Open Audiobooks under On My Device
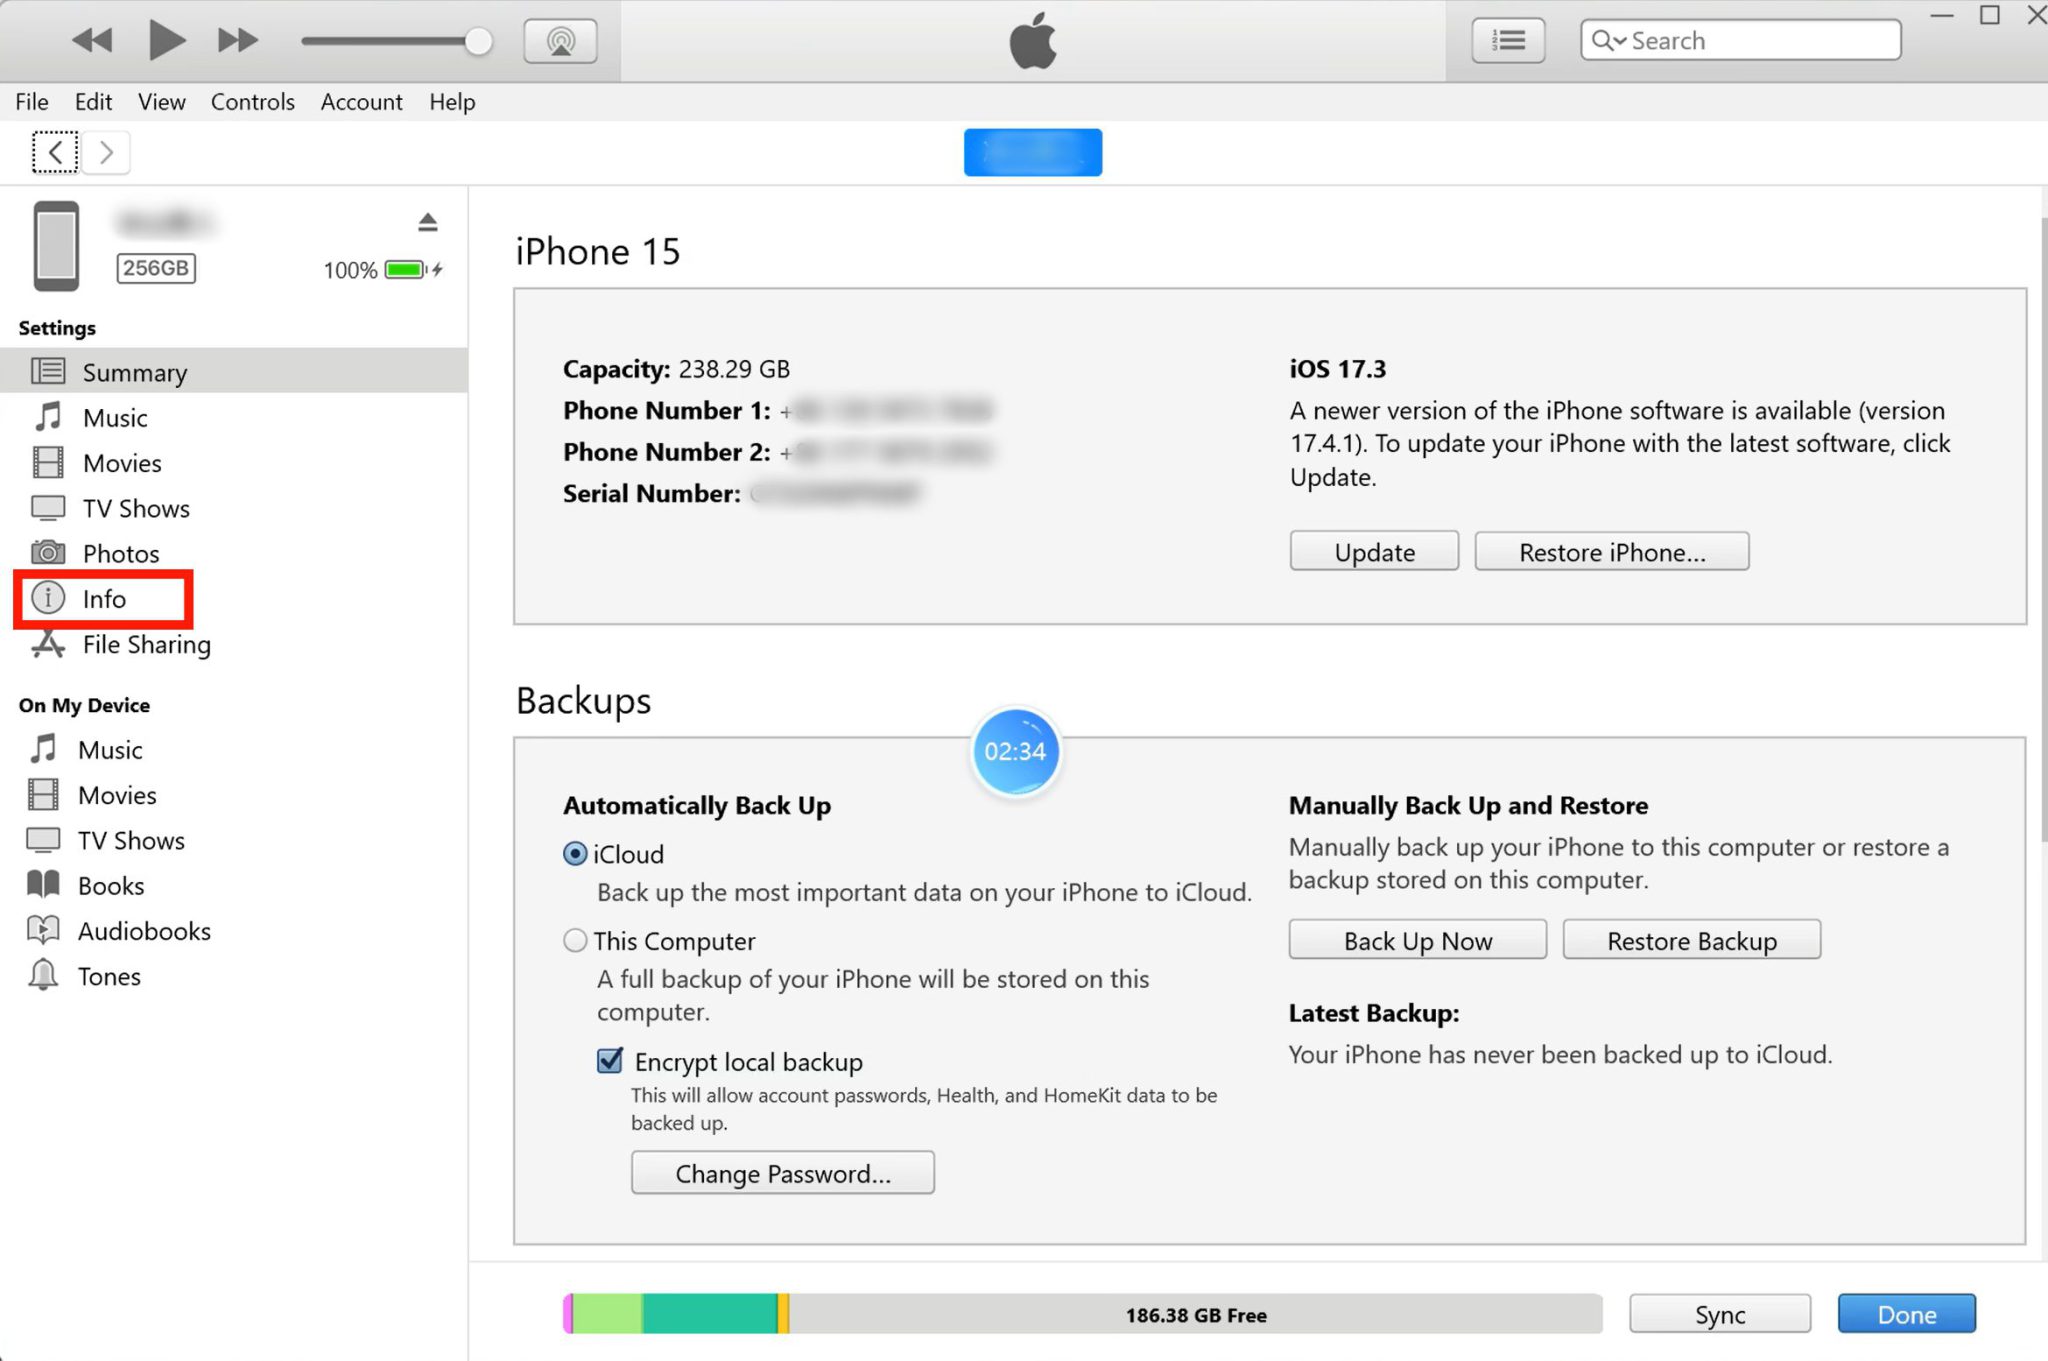 (x=144, y=931)
